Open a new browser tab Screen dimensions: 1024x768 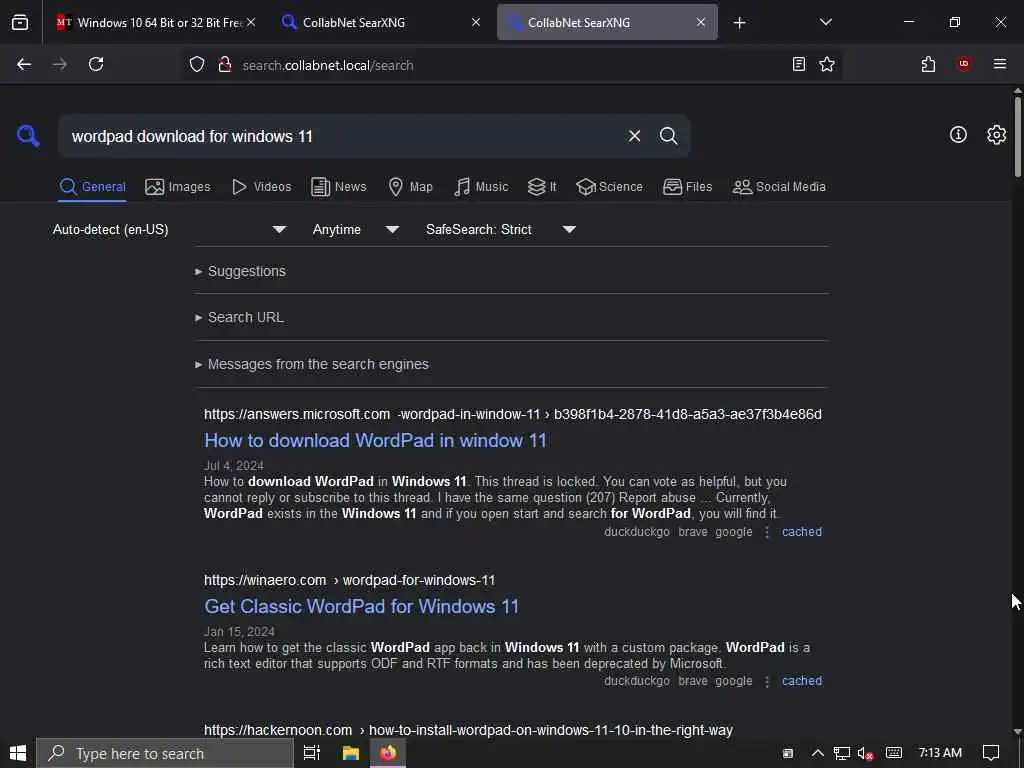coord(739,23)
